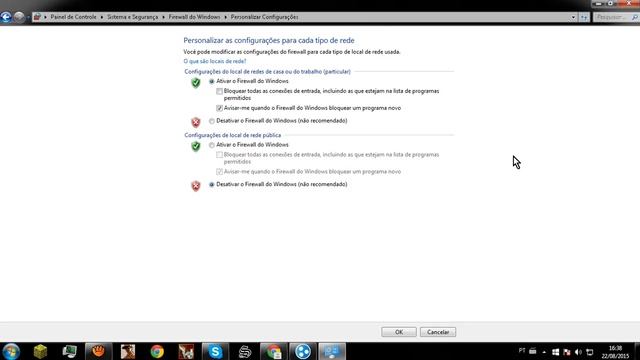
Task: Go to Sistema e Segurança breadcrumb
Action: pos(132,17)
